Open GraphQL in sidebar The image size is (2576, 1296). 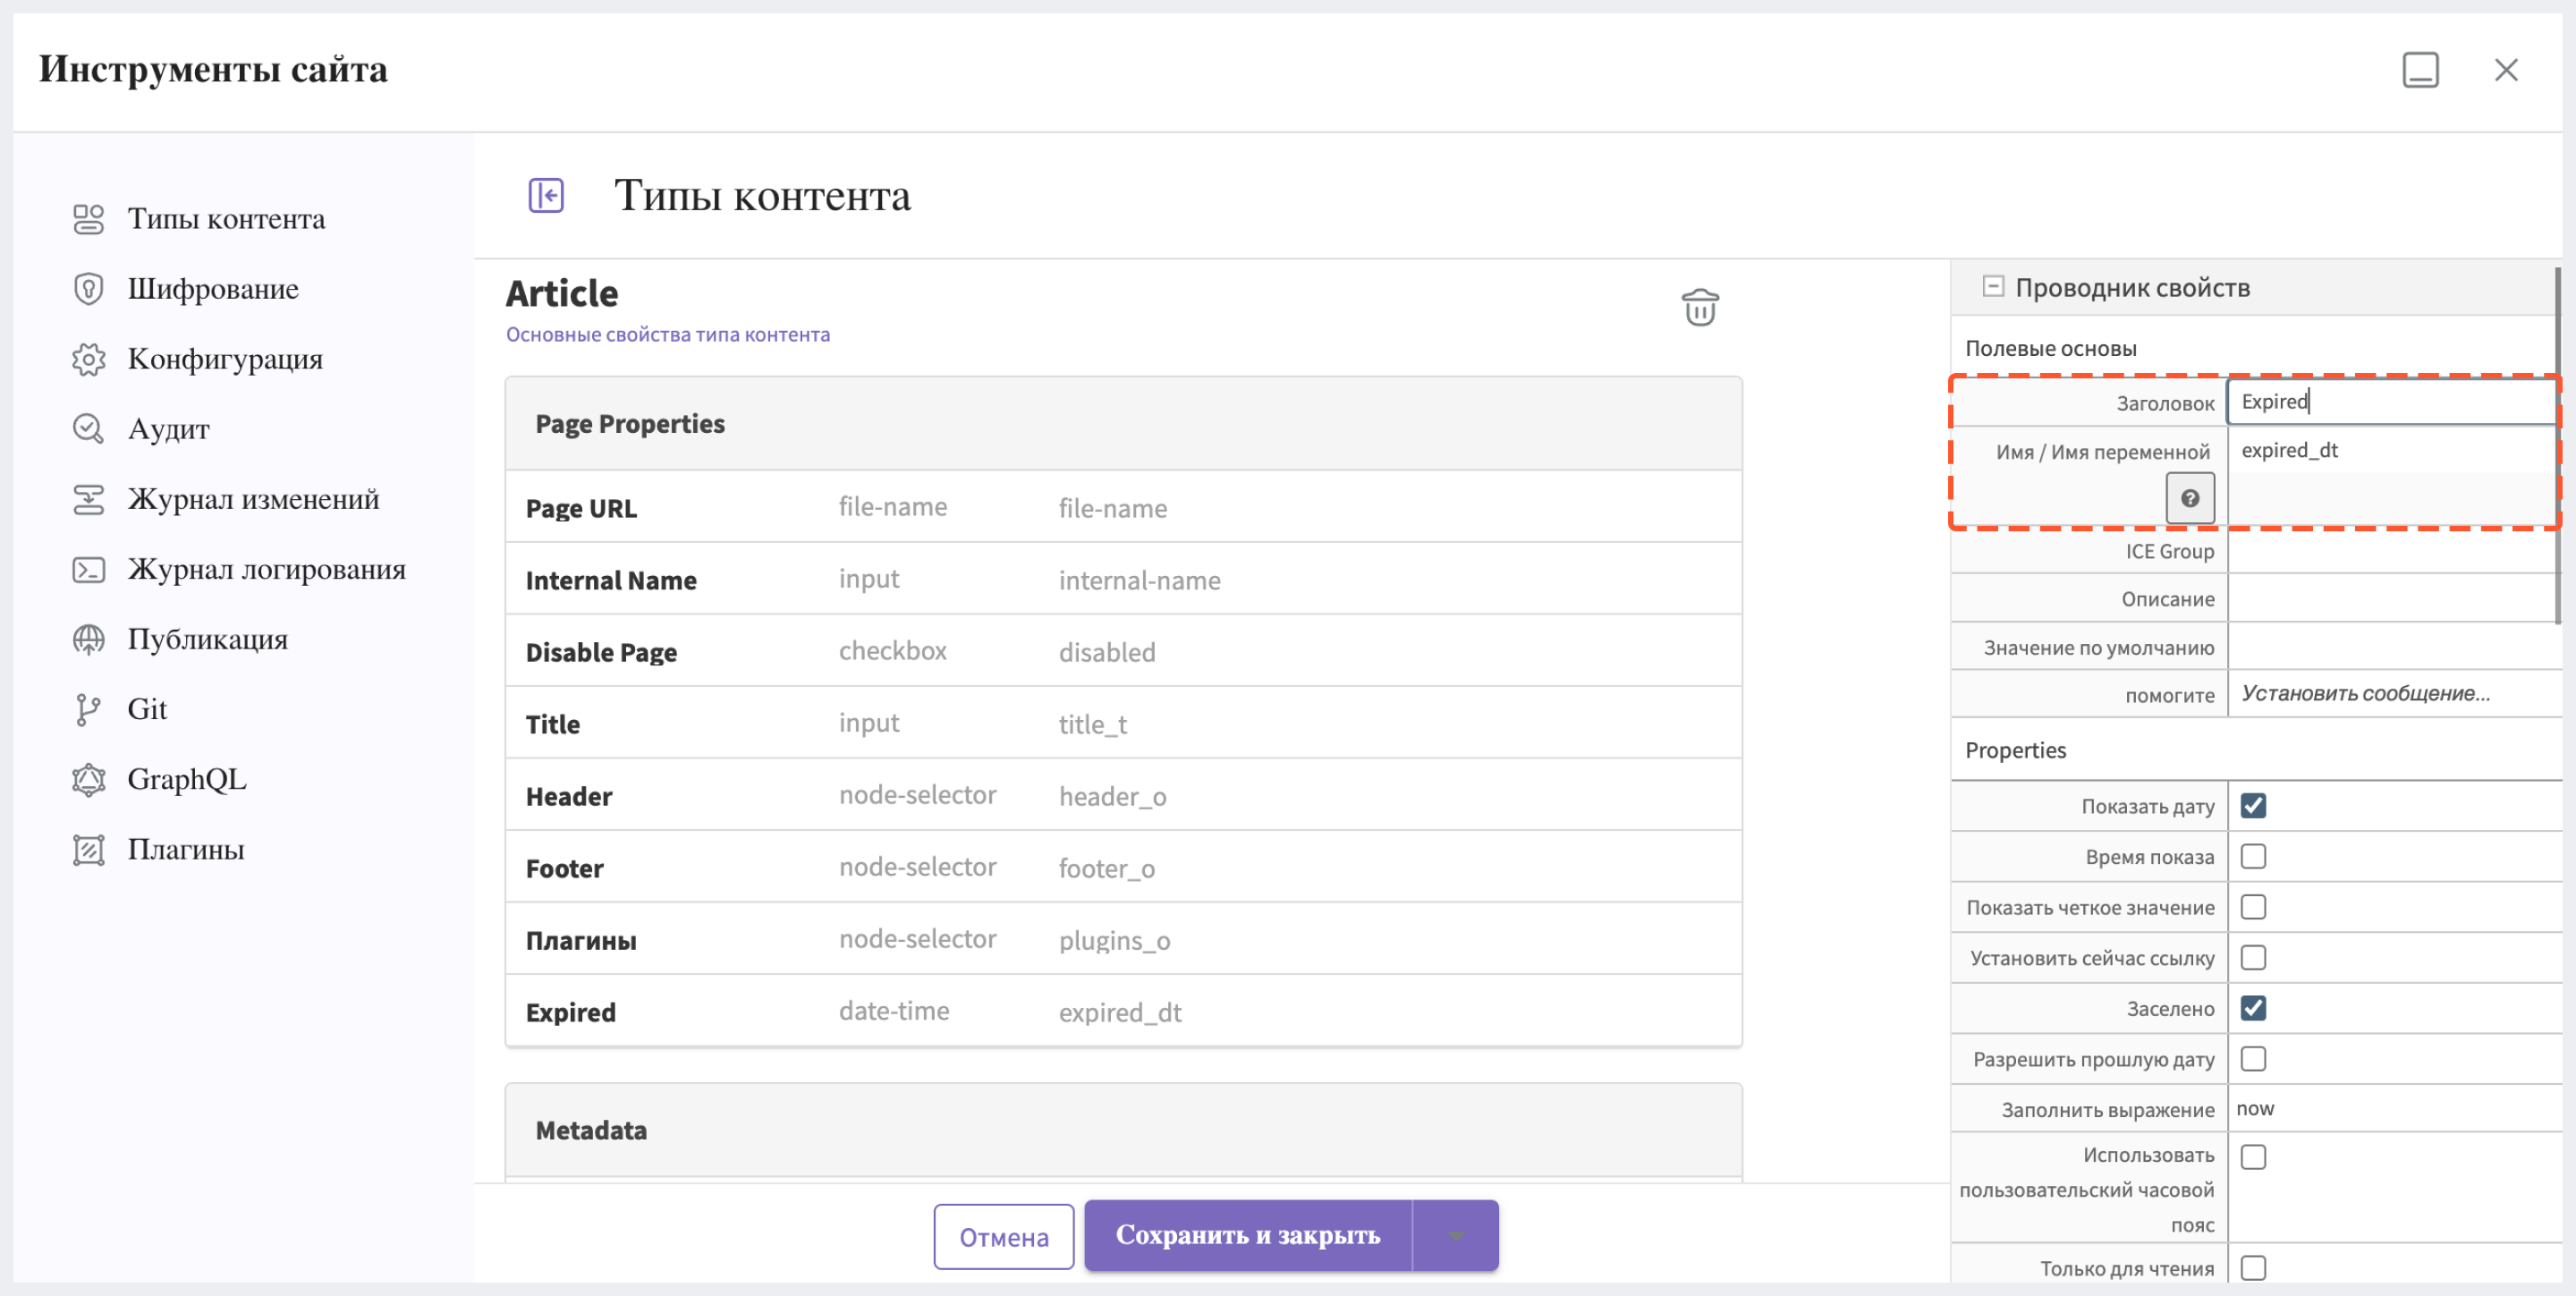(x=186, y=779)
